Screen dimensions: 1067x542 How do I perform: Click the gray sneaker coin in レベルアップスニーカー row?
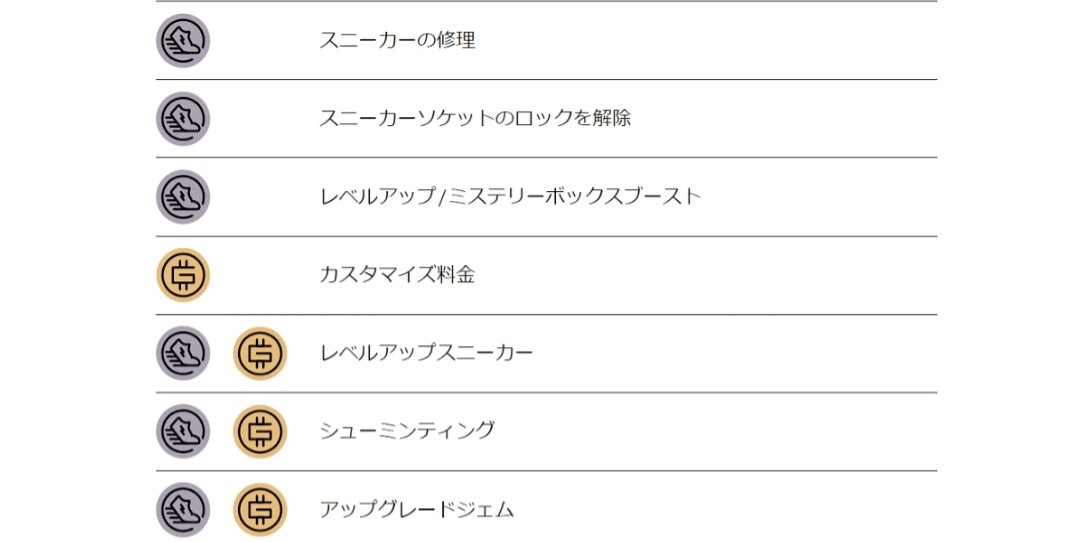point(182,353)
